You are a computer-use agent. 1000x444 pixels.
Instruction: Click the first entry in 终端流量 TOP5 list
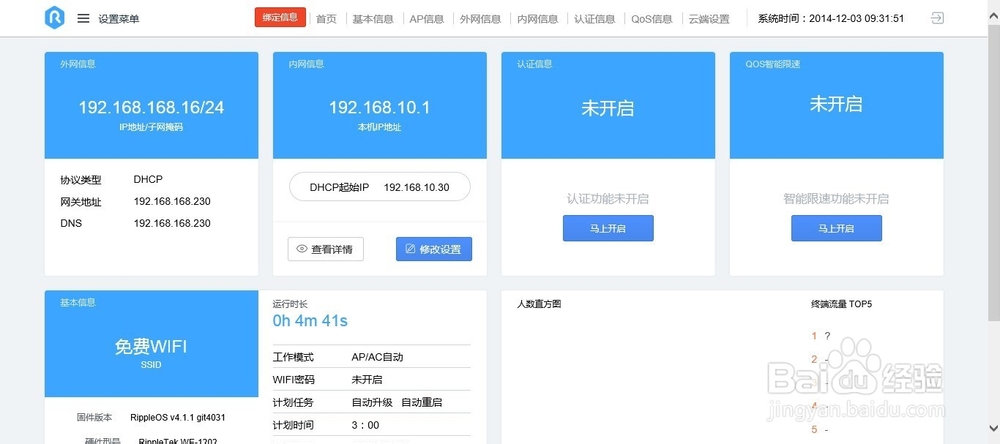[821, 336]
